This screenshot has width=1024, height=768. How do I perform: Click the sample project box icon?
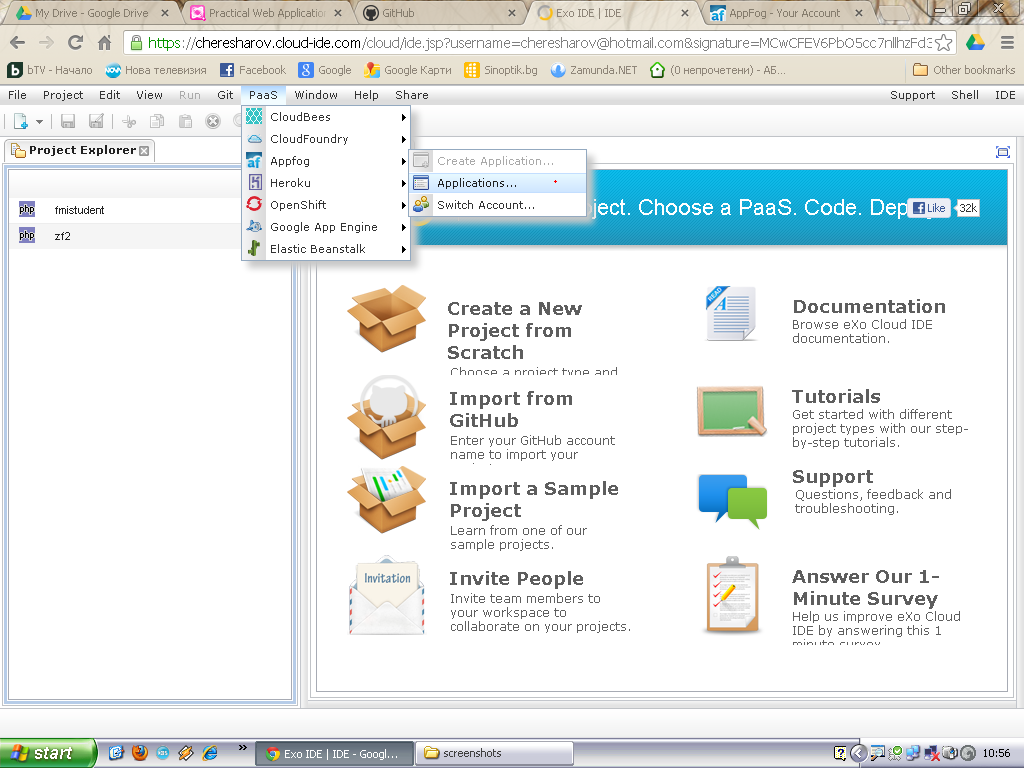point(387,500)
